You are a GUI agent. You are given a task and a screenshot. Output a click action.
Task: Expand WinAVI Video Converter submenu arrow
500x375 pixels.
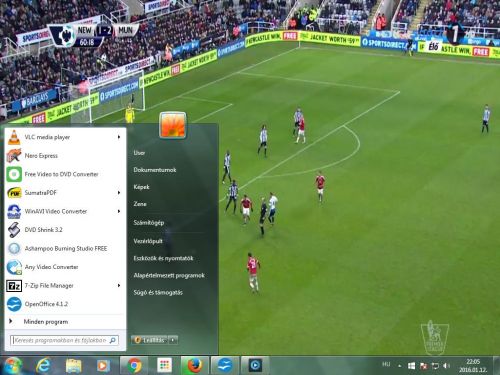pyautogui.click(x=119, y=211)
